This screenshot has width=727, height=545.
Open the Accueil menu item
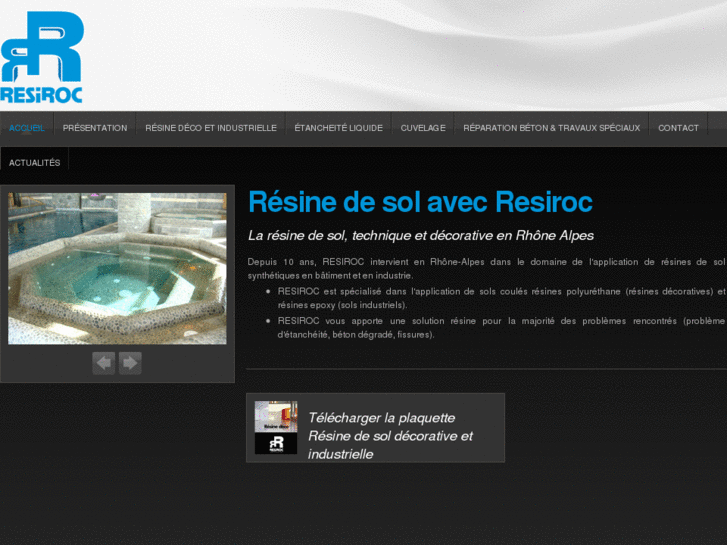[x=27, y=128]
